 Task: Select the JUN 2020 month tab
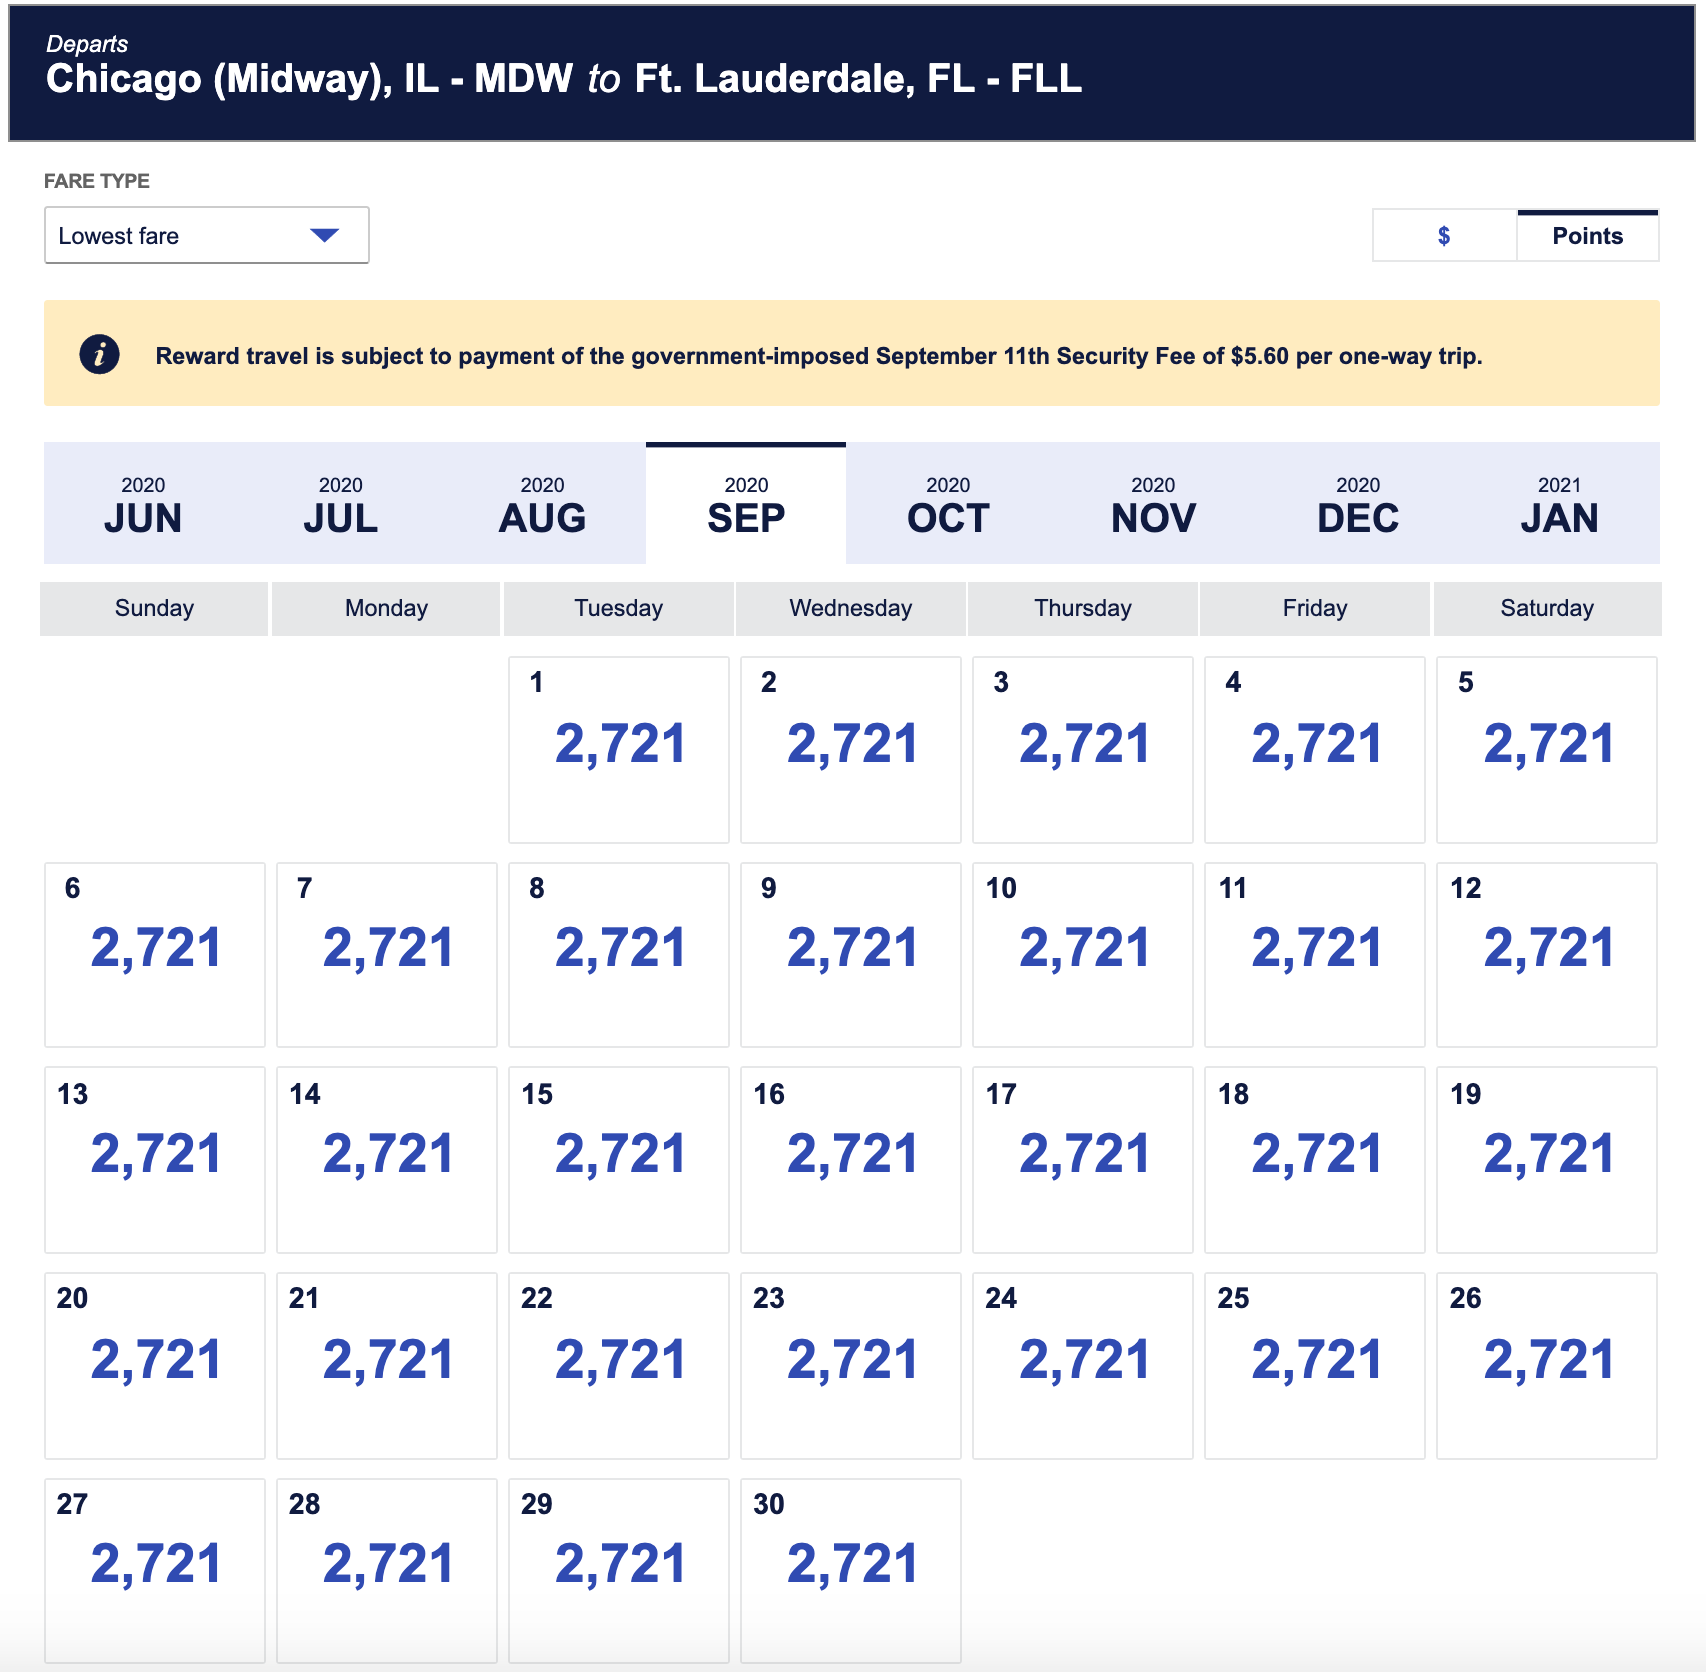pos(143,503)
